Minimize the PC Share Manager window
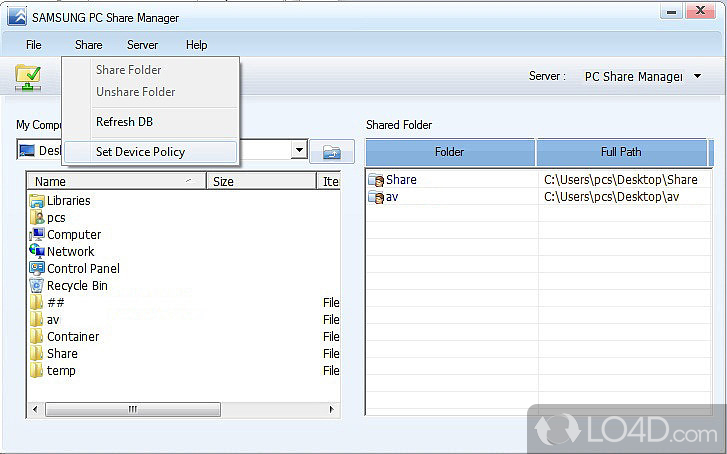 coord(671,11)
